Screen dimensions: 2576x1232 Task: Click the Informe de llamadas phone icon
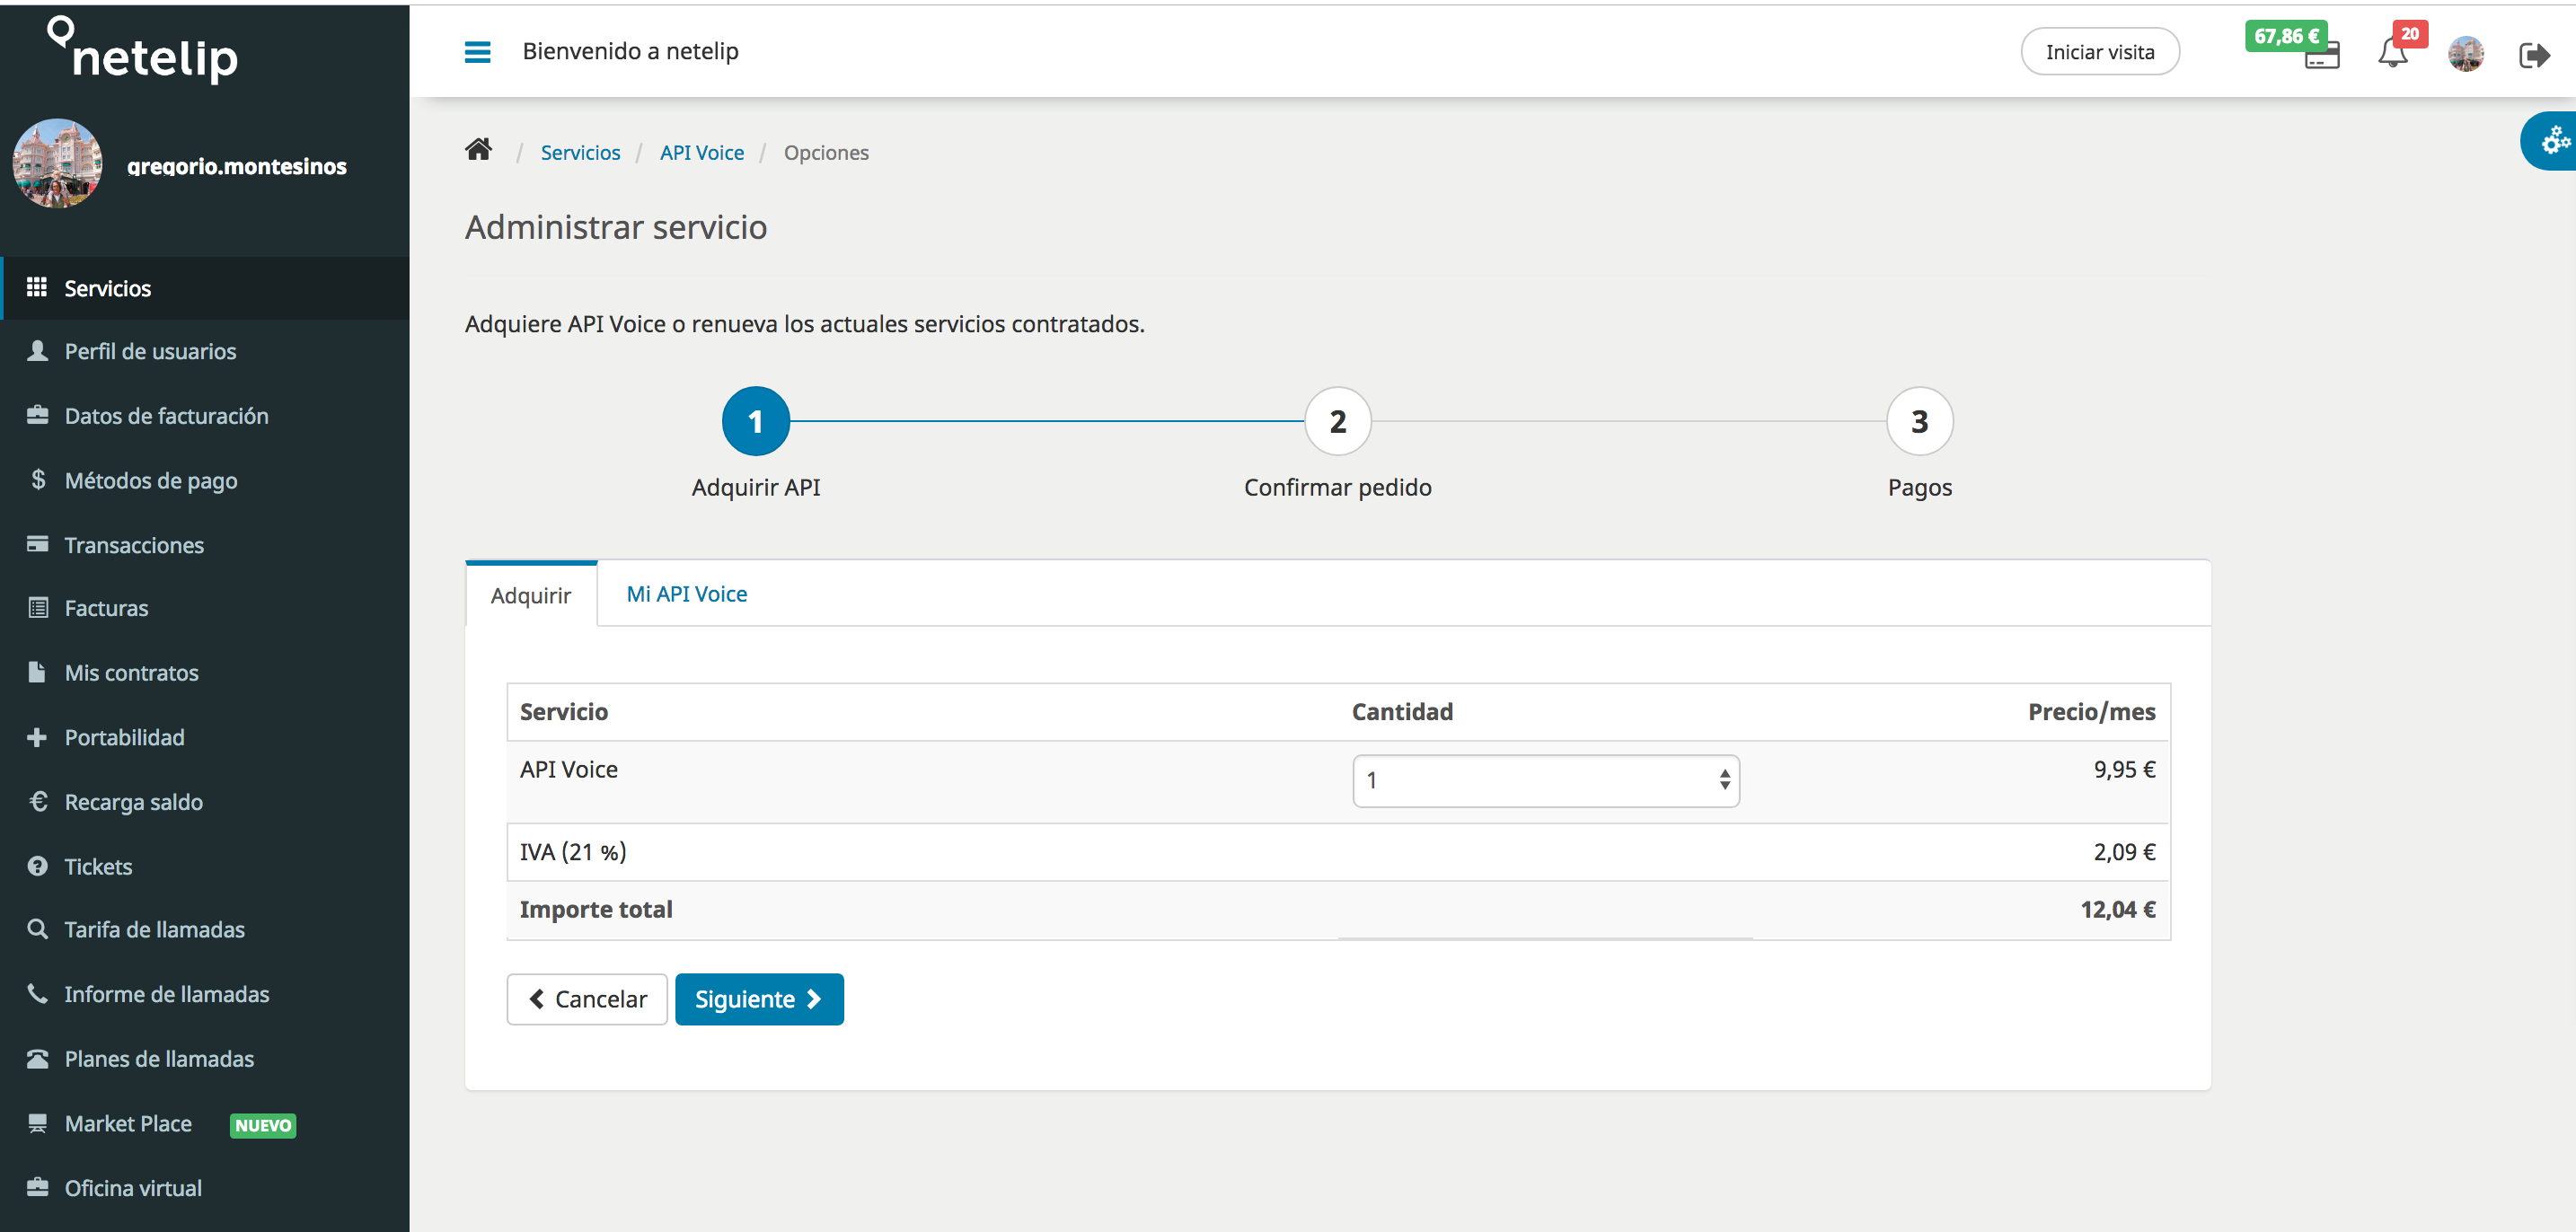[x=37, y=993]
